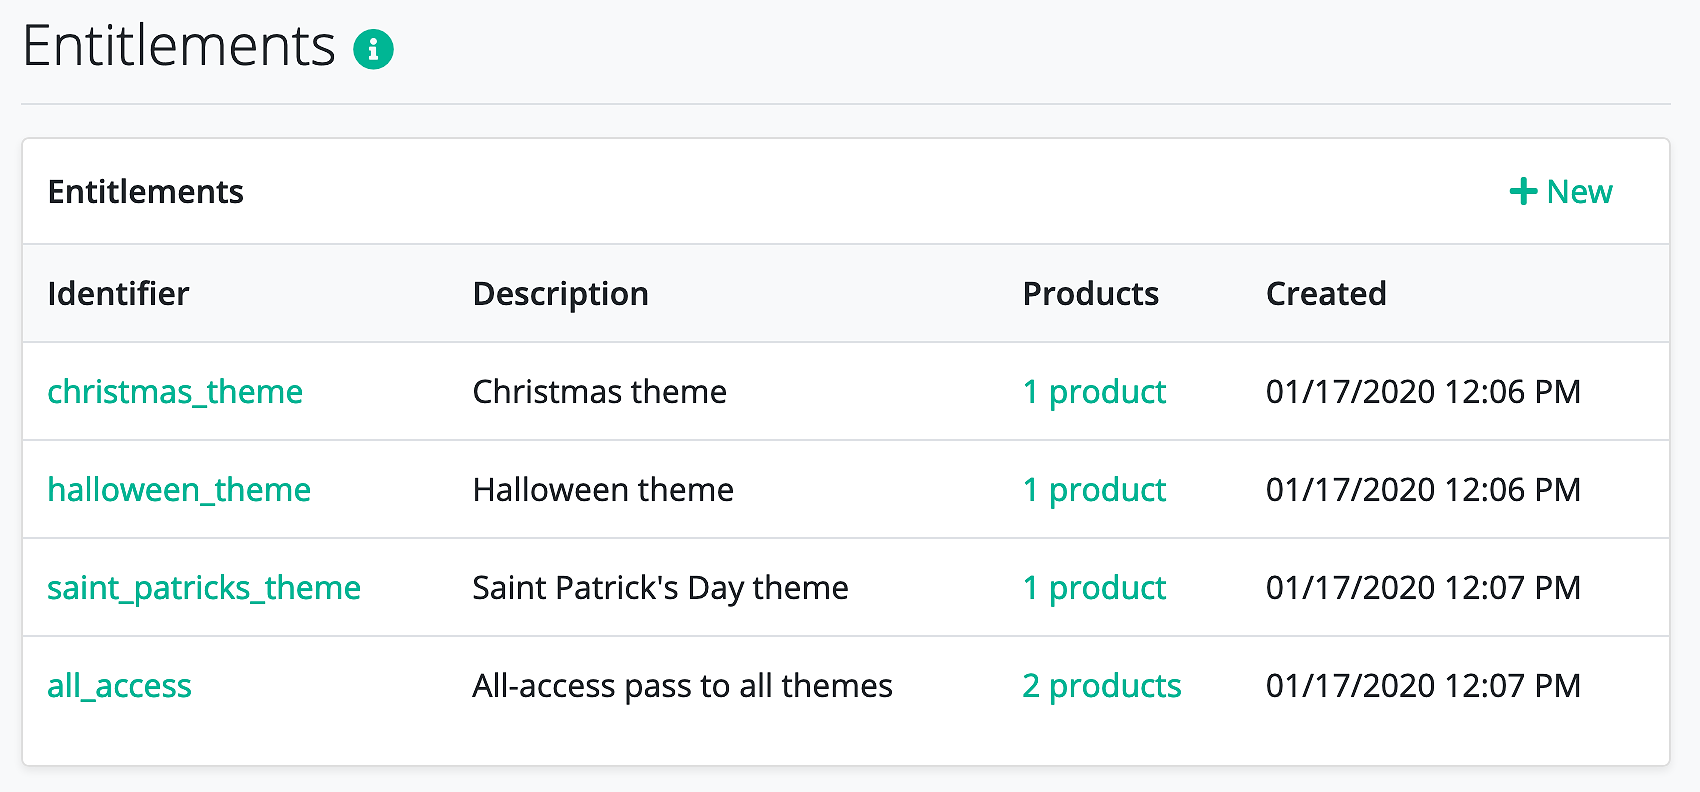Screen dimensions: 1700x792
Task: Click the green info icon beside Entitlements
Action: [x=373, y=48]
